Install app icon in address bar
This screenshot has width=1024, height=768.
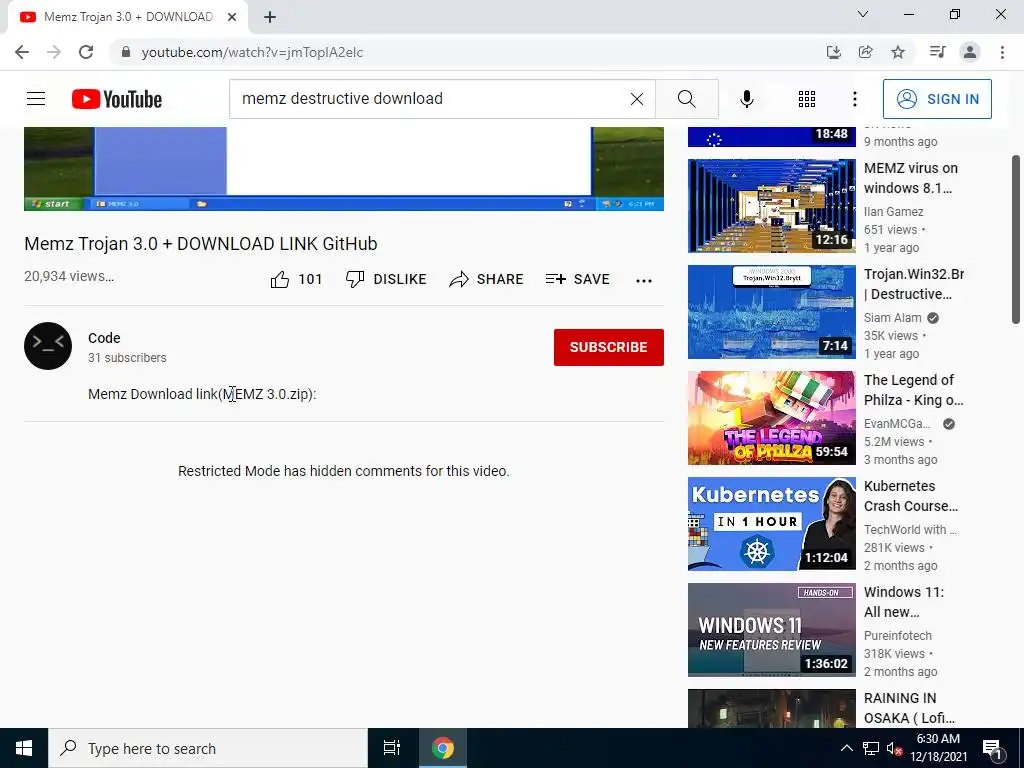coord(833,52)
